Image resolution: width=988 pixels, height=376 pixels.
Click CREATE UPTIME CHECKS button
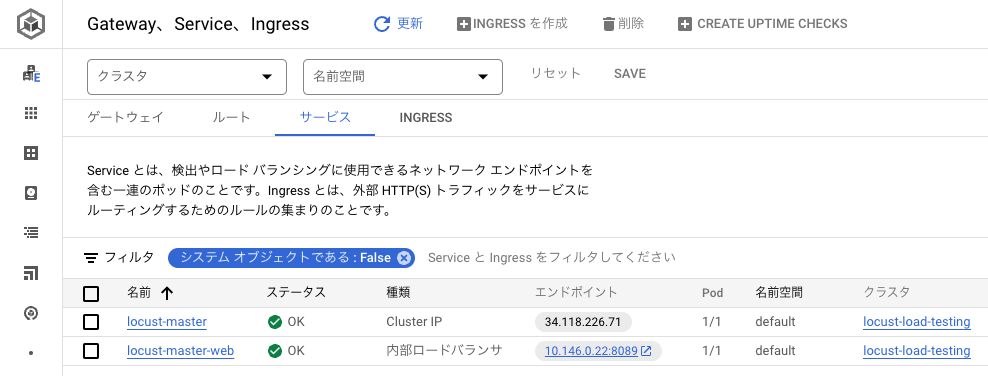click(762, 24)
